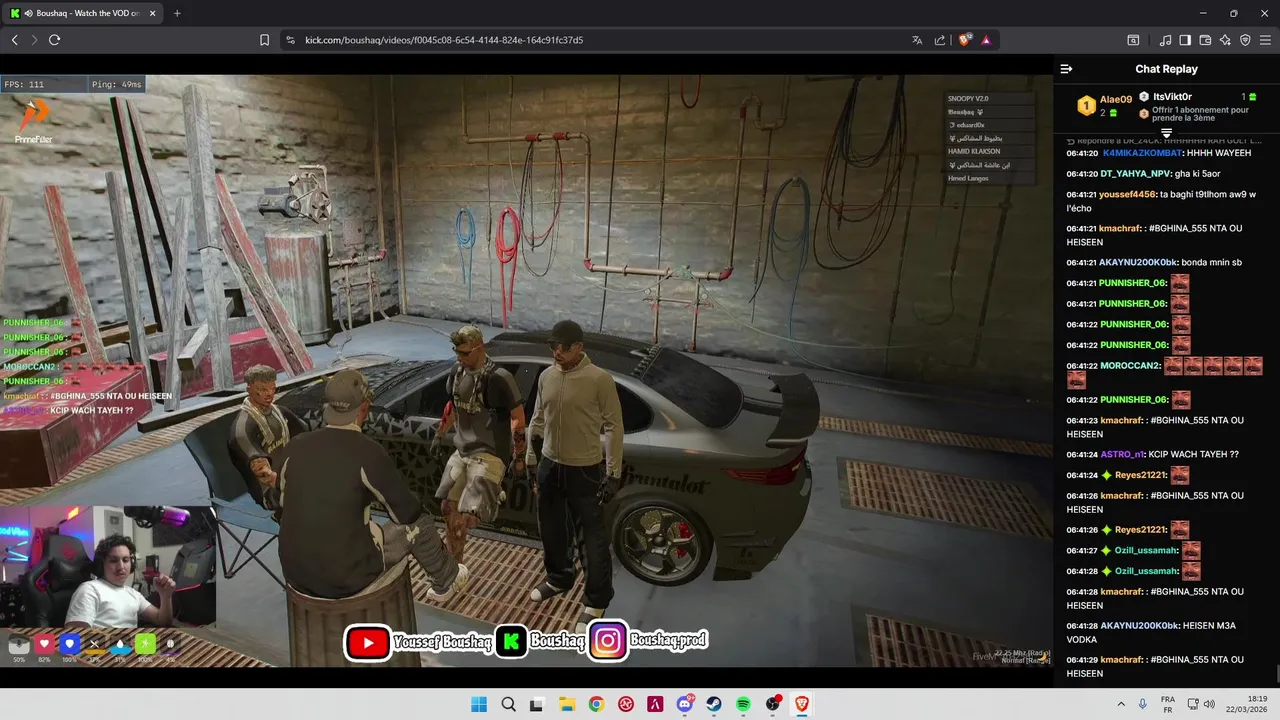Open Windows Start menu
Screen dimensions: 1280x720
(478, 704)
